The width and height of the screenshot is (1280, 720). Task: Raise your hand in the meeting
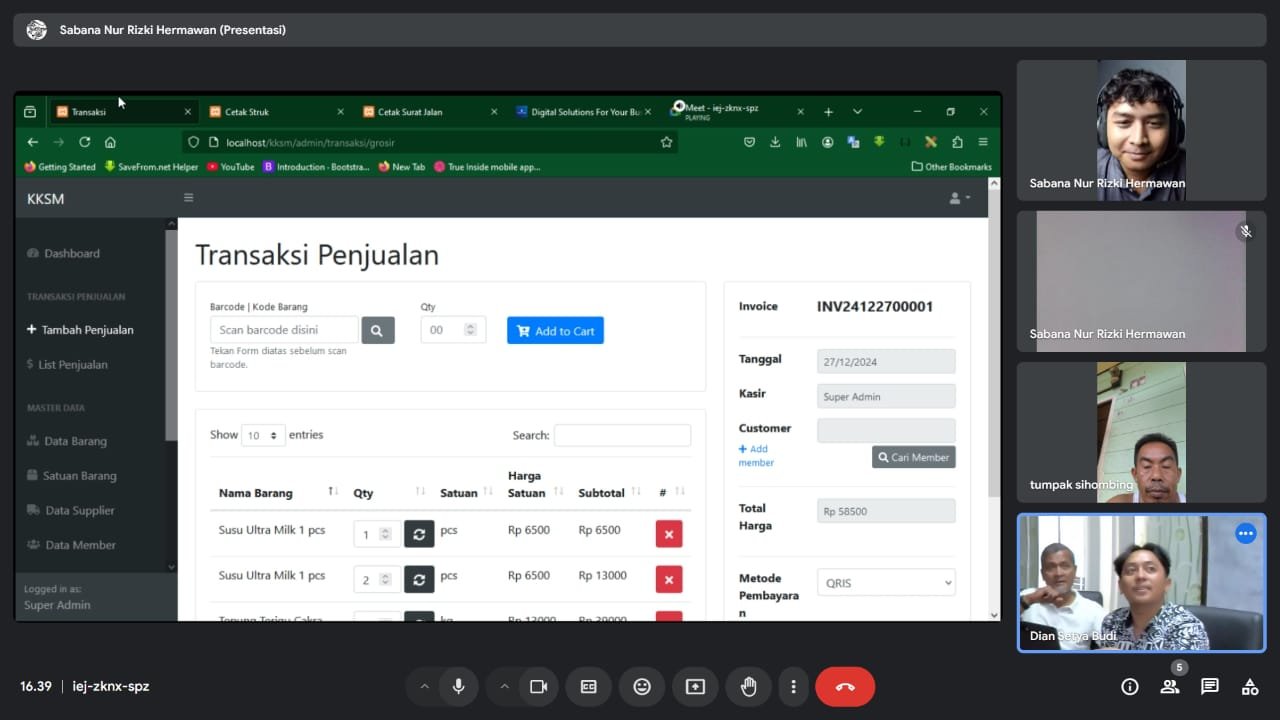(749, 687)
